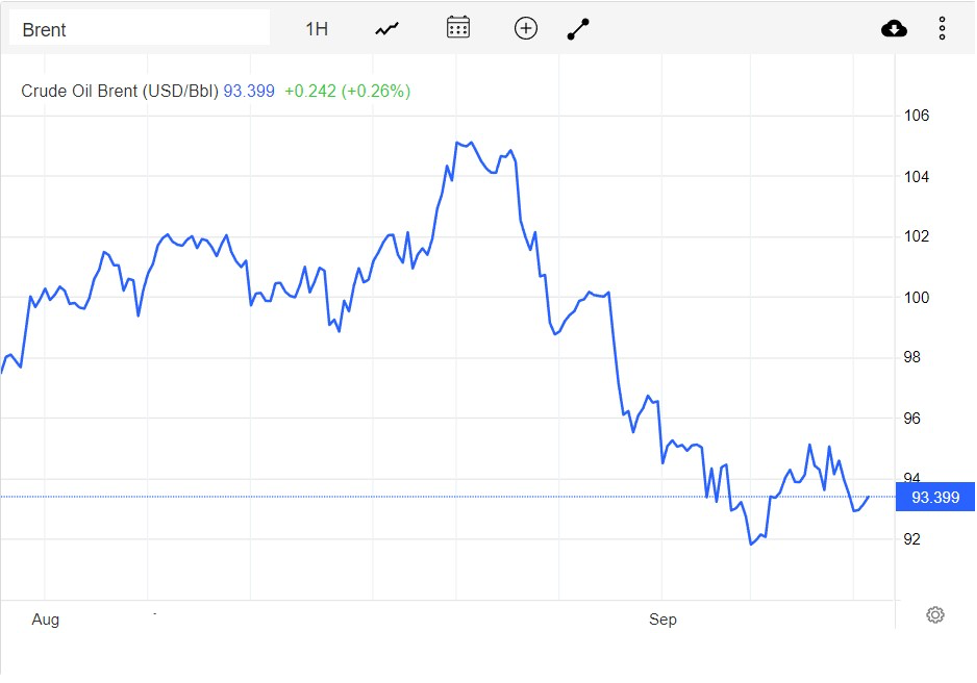This screenshot has width=977, height=683.
Task: Click the cloud download icon
Action: click(x=894, y=29)
